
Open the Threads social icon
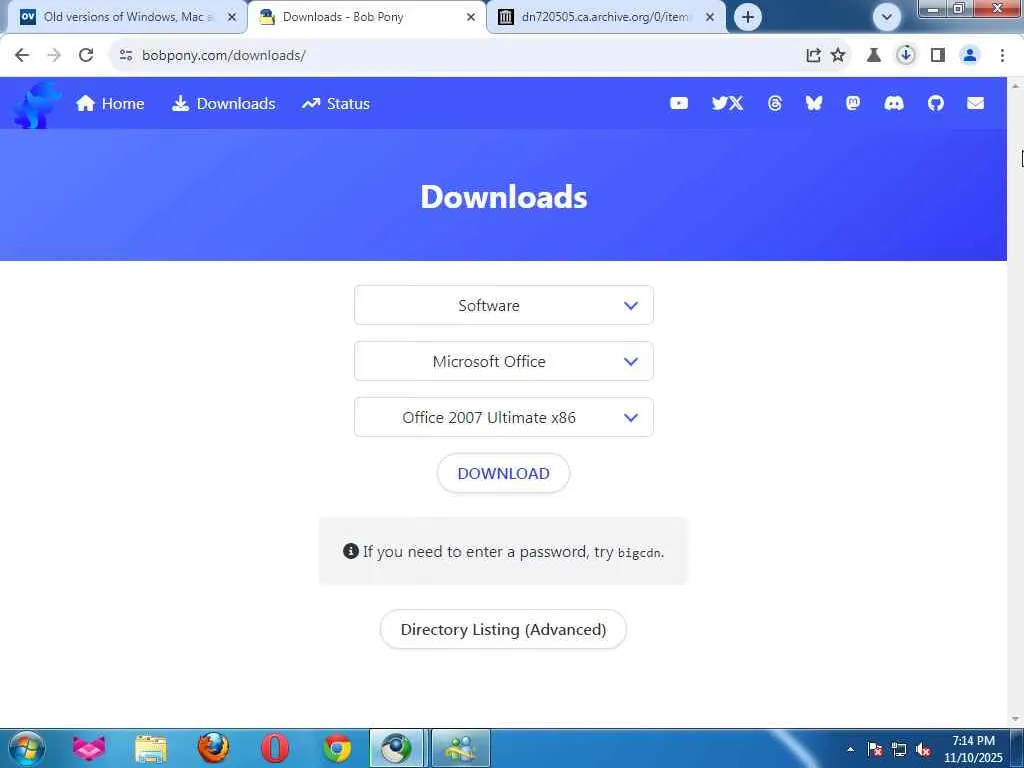tap(775, 103)
